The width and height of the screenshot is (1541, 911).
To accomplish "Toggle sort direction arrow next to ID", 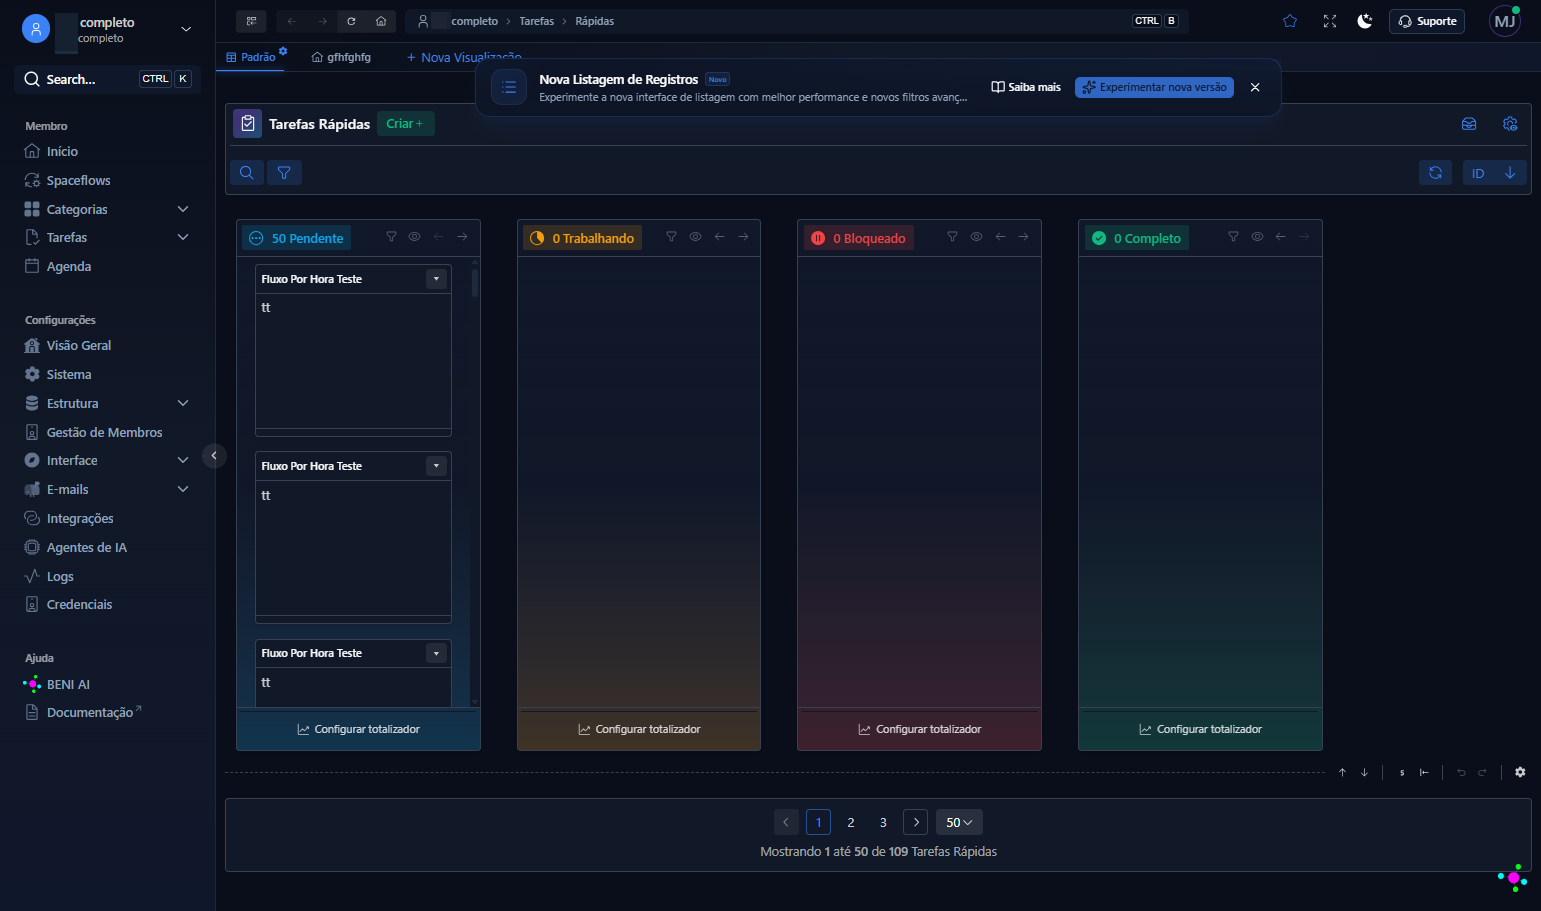I will click(x=1510, y=173).
